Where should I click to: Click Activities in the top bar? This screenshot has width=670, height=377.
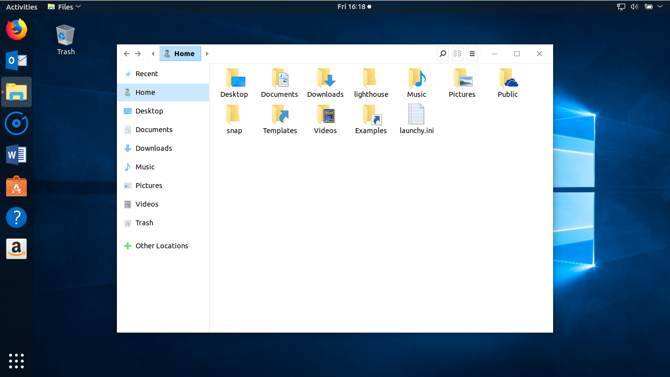pyautogui.click(x=21, y=7)
